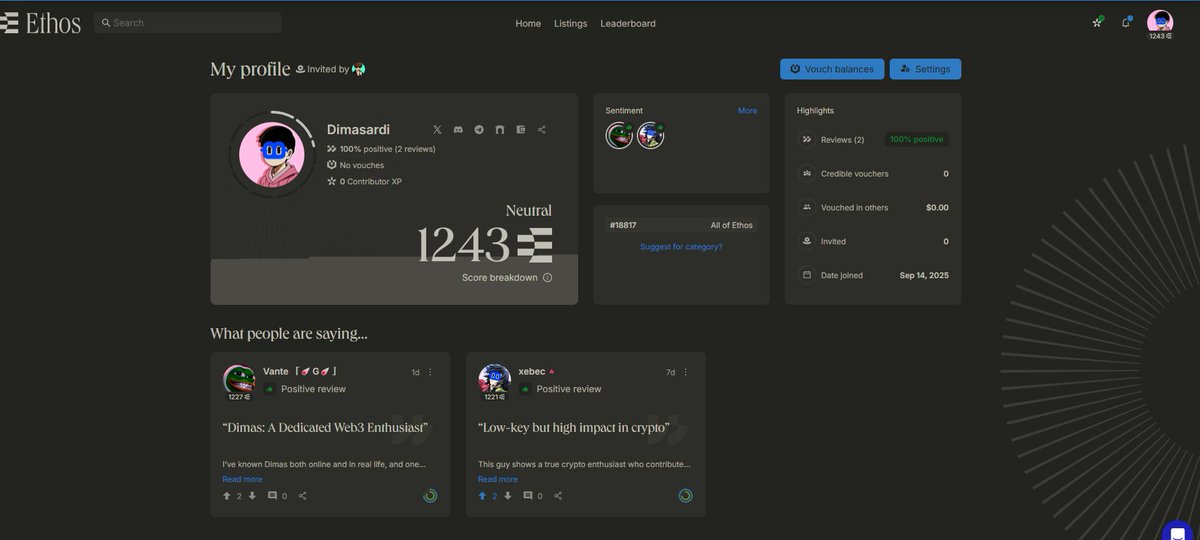
Task: Click the Ethos logo in header
Action: [40, 22]
